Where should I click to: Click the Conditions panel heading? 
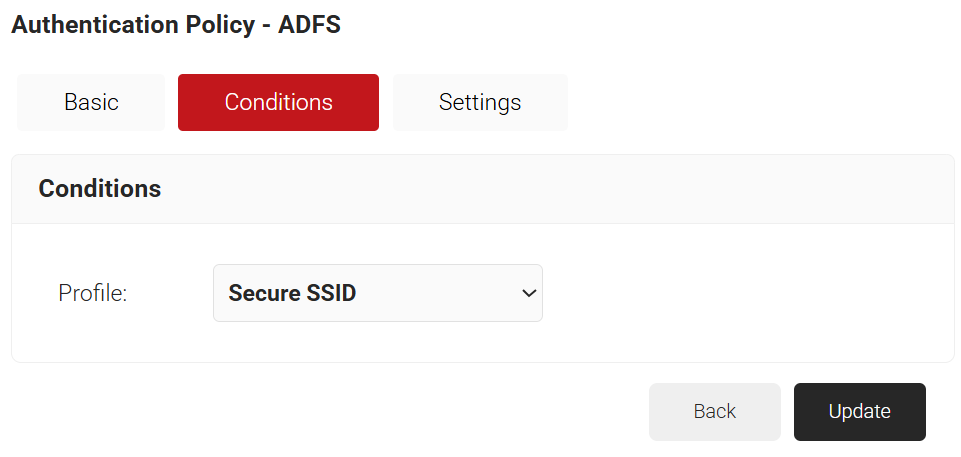[100, 188]
